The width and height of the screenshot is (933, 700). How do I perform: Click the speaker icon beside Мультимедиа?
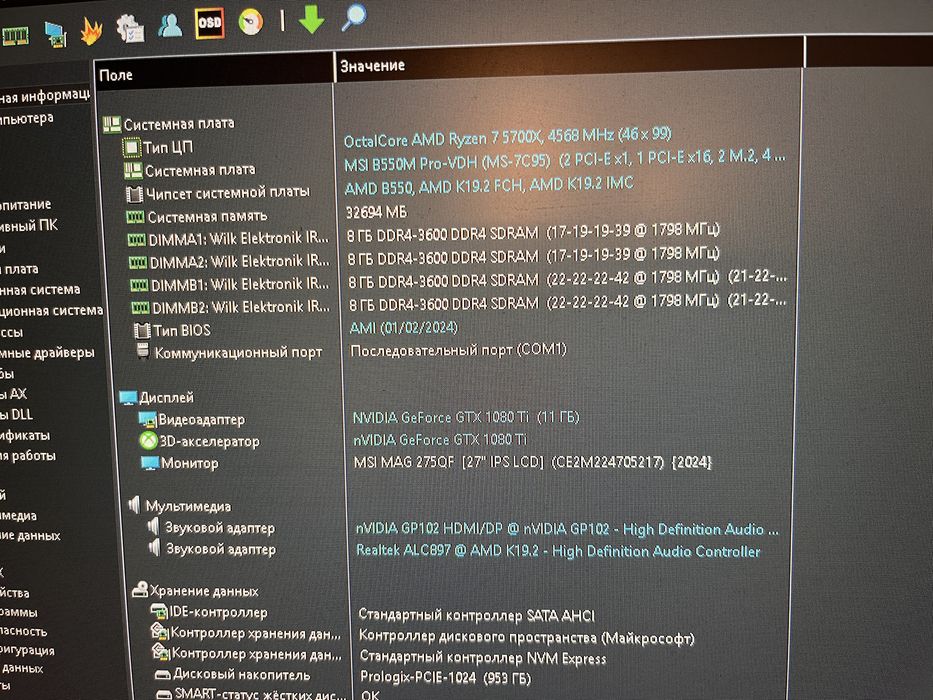click(x=134, y=505)
